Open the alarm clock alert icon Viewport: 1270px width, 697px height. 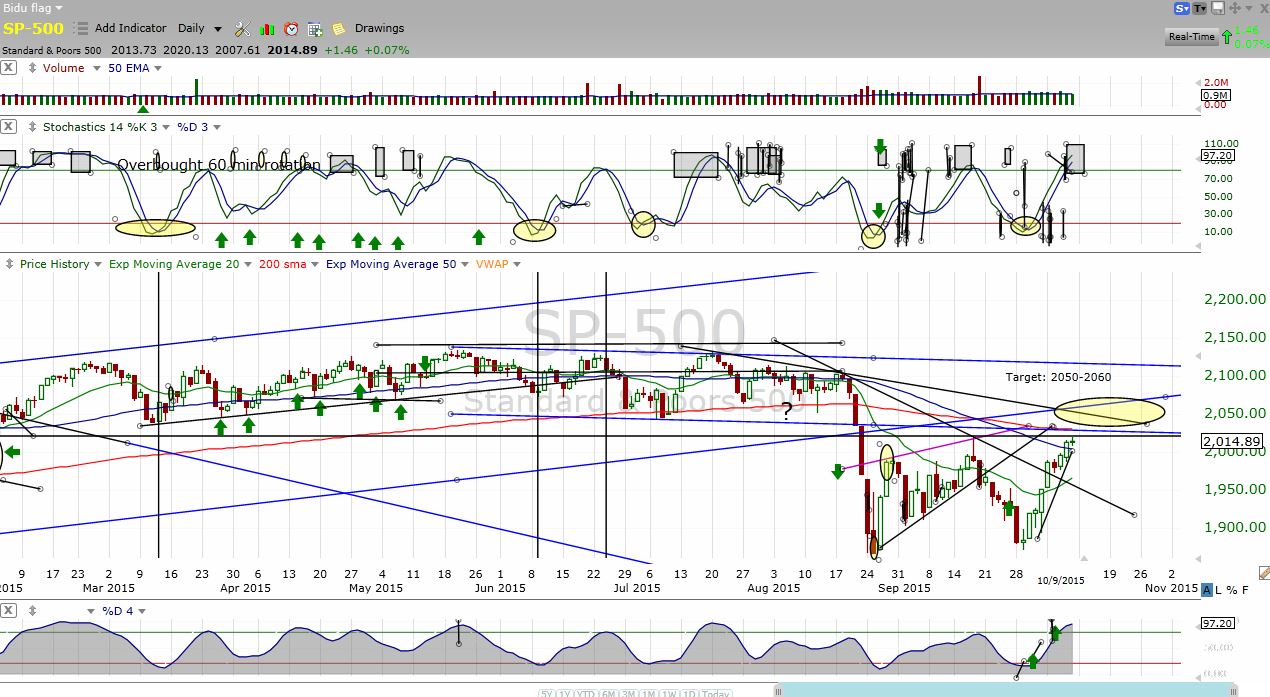coord(291,29)
